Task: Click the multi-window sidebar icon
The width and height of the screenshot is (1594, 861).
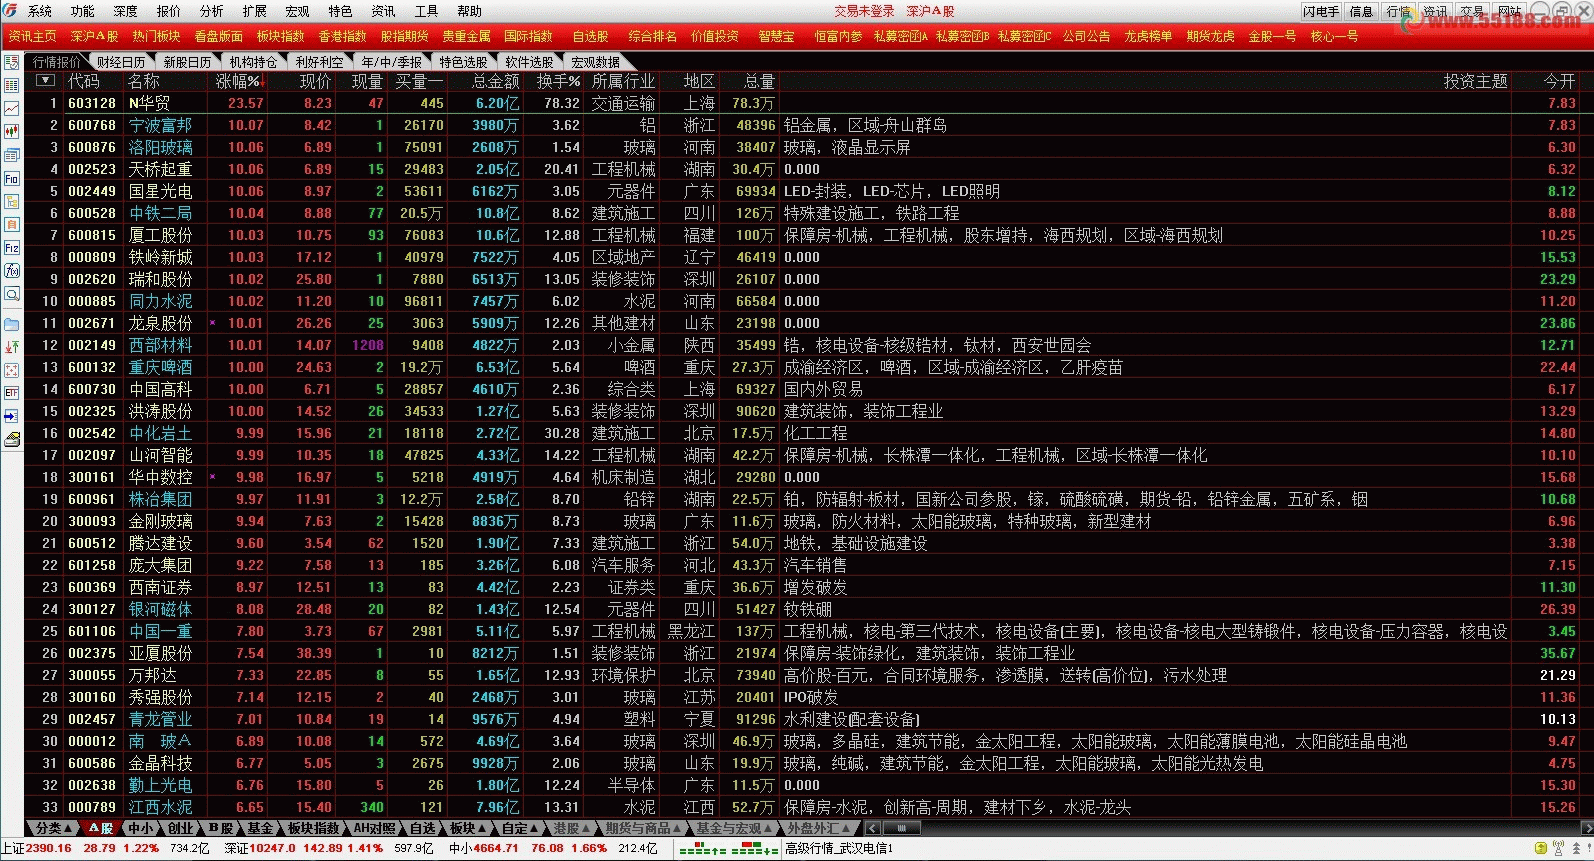Action: pos(11,155)
